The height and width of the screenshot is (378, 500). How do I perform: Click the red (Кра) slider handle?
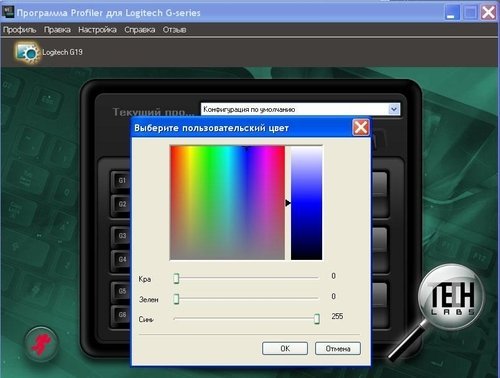176,278
